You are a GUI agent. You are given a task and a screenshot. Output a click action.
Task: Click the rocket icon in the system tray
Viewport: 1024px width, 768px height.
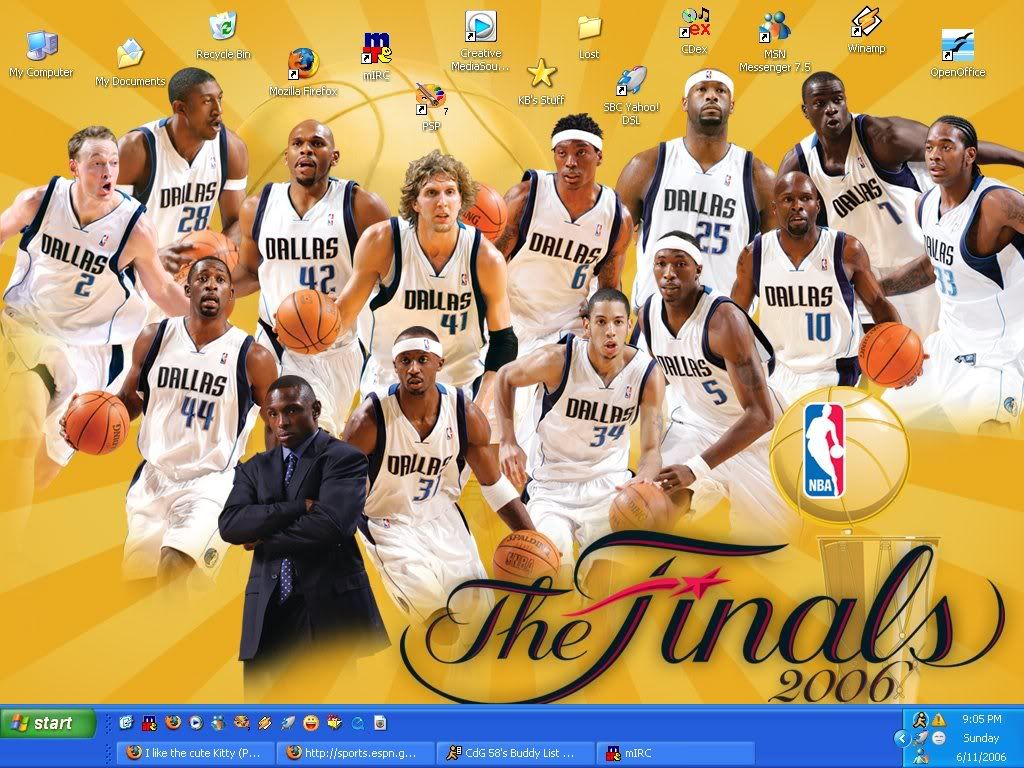(920, 739)
